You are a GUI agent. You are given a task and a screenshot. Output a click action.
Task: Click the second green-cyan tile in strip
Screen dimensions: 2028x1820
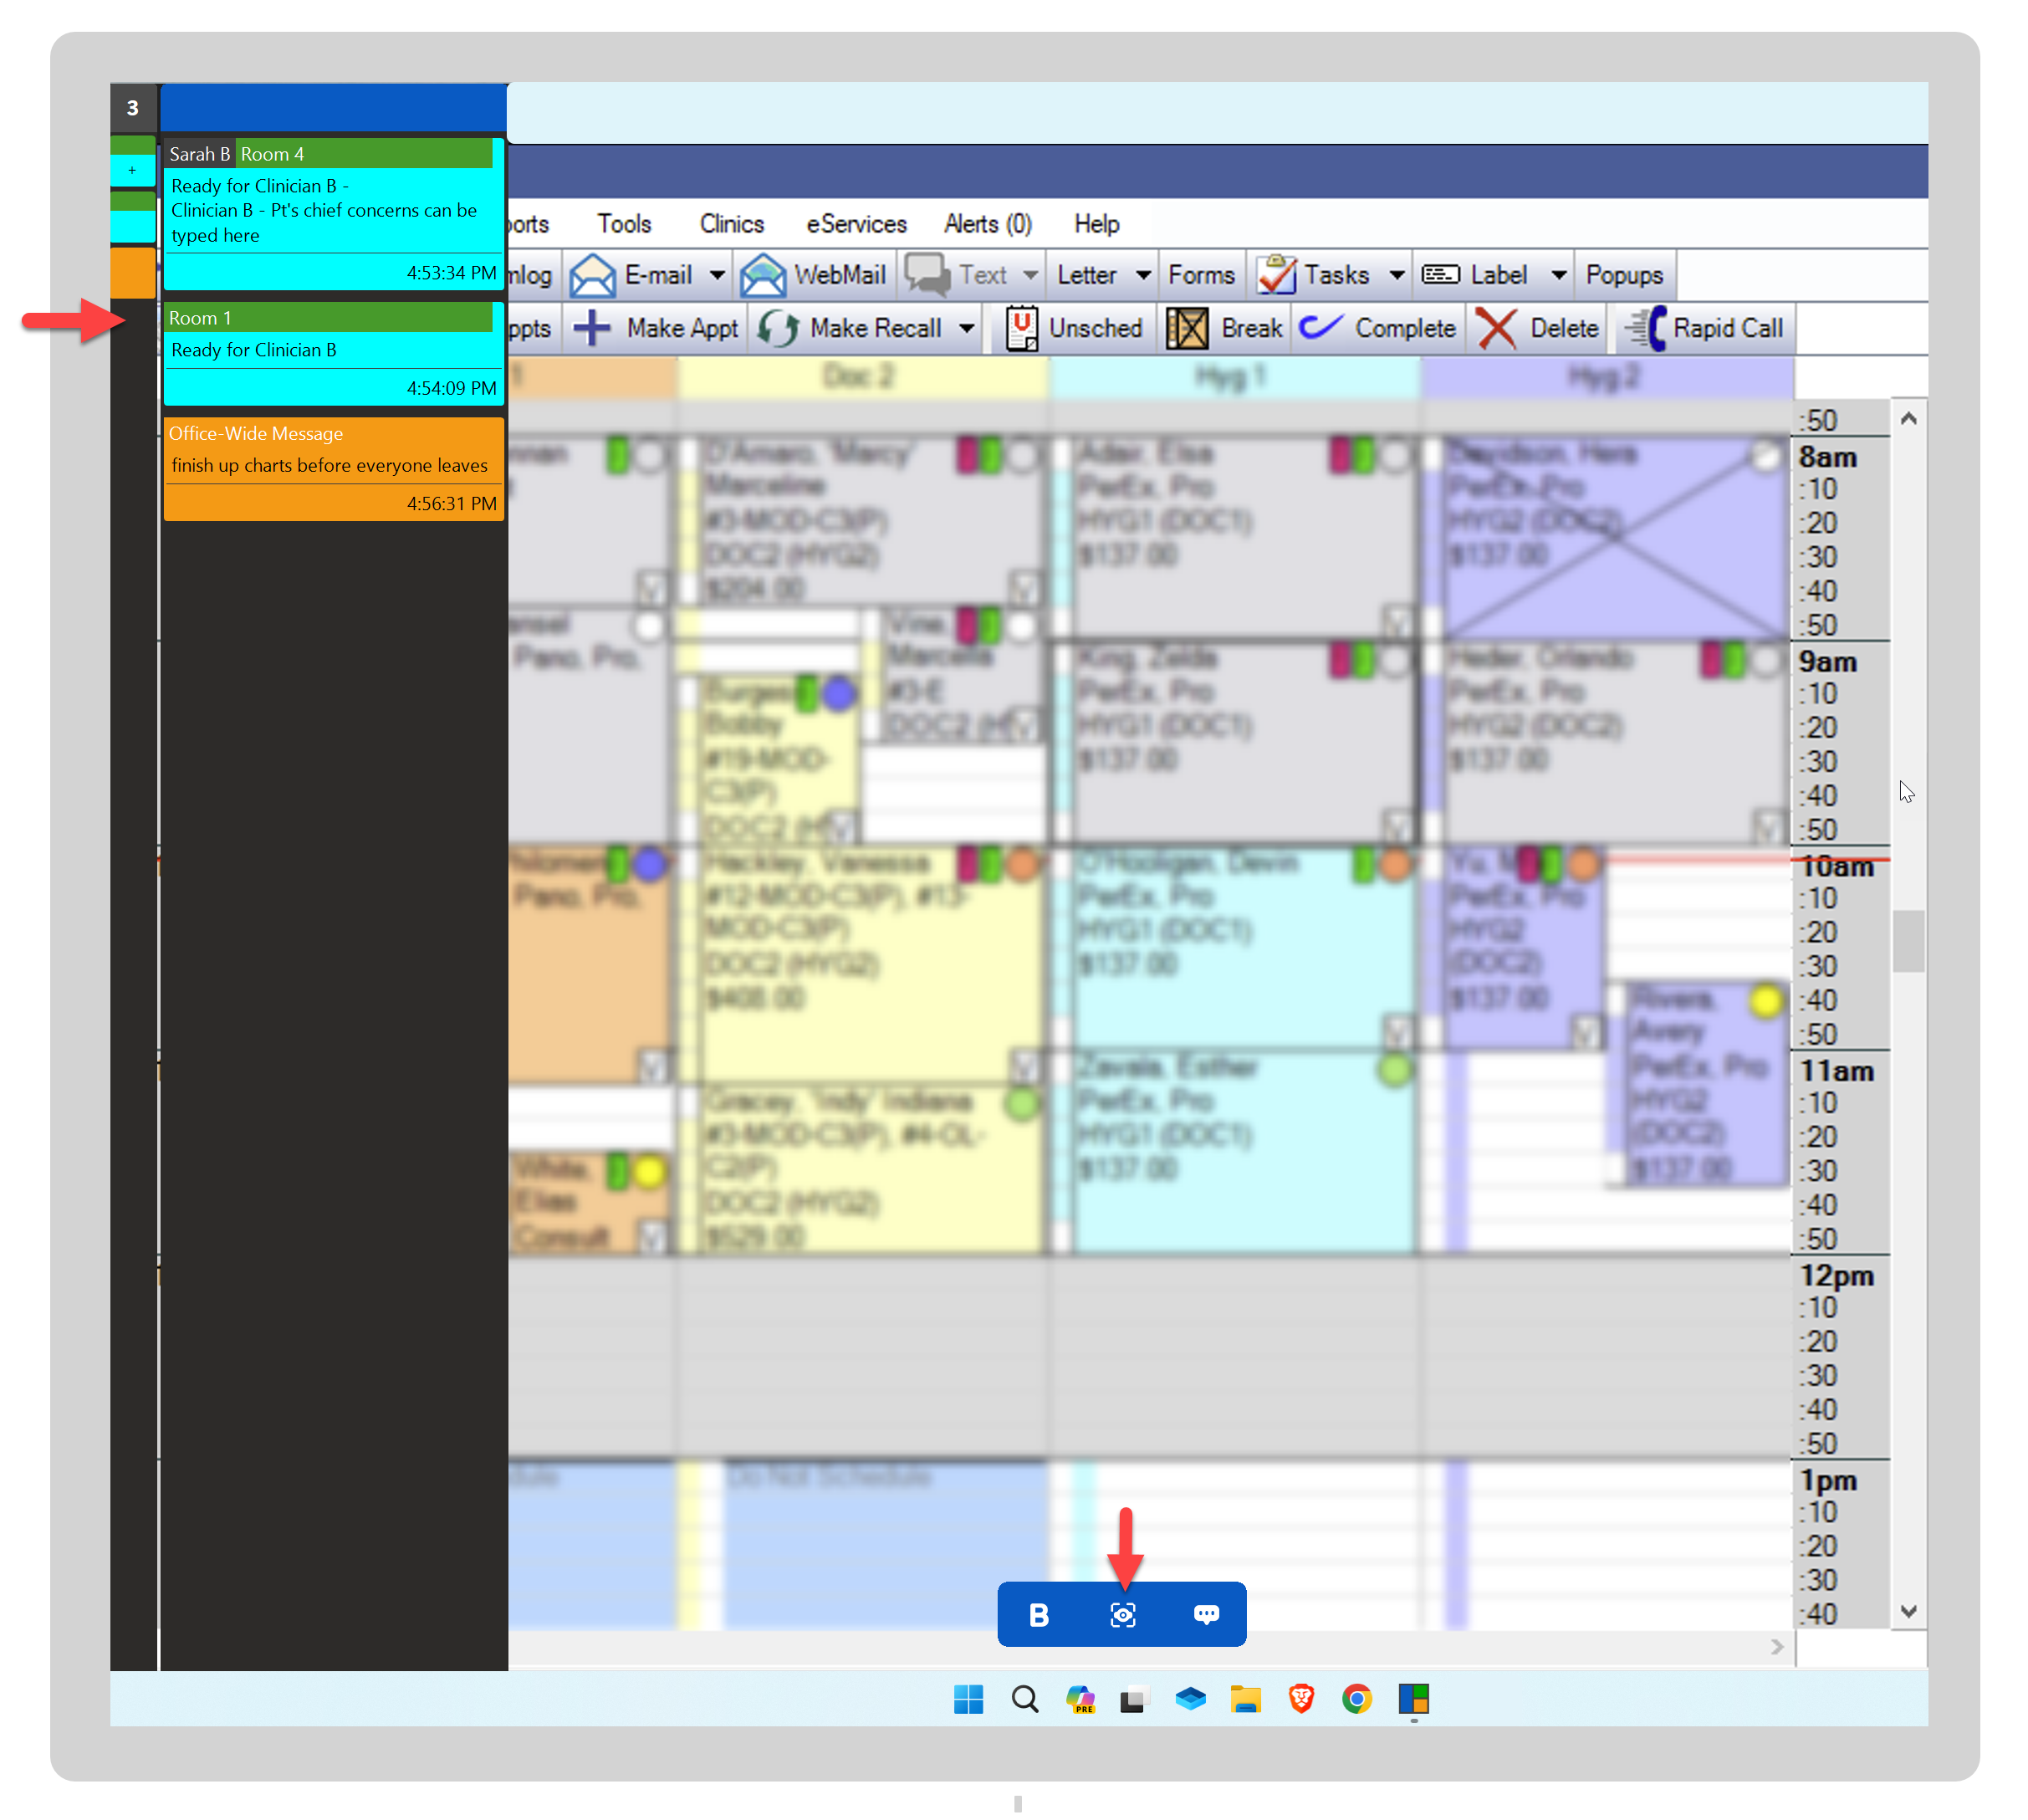(133, 217)
